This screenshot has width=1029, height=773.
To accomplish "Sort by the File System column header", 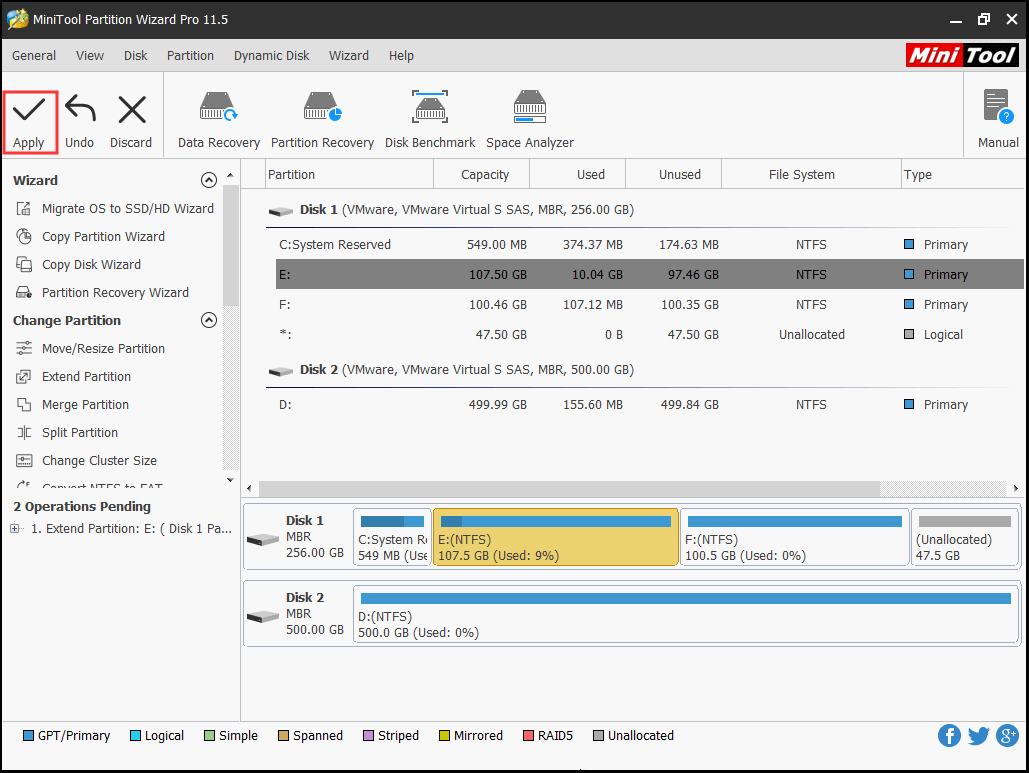I will click(811, 175).
